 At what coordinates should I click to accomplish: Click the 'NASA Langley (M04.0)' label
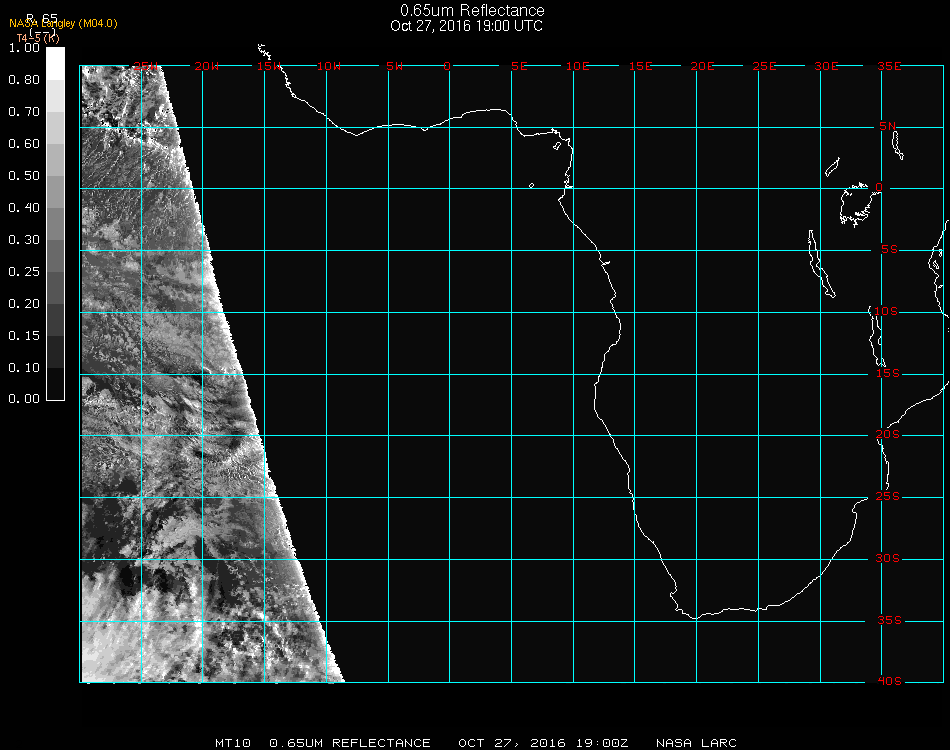[63, 24]
